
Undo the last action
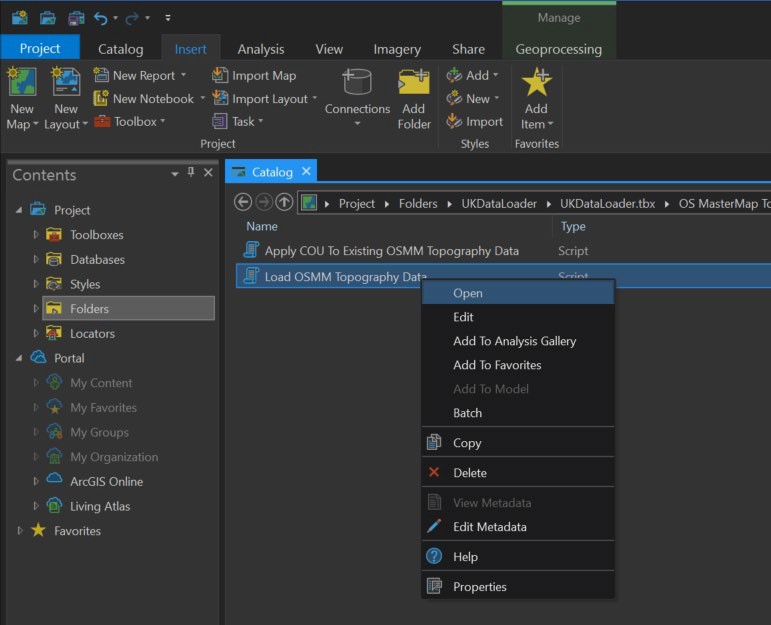pyautogui.click(x=101, y=18)
